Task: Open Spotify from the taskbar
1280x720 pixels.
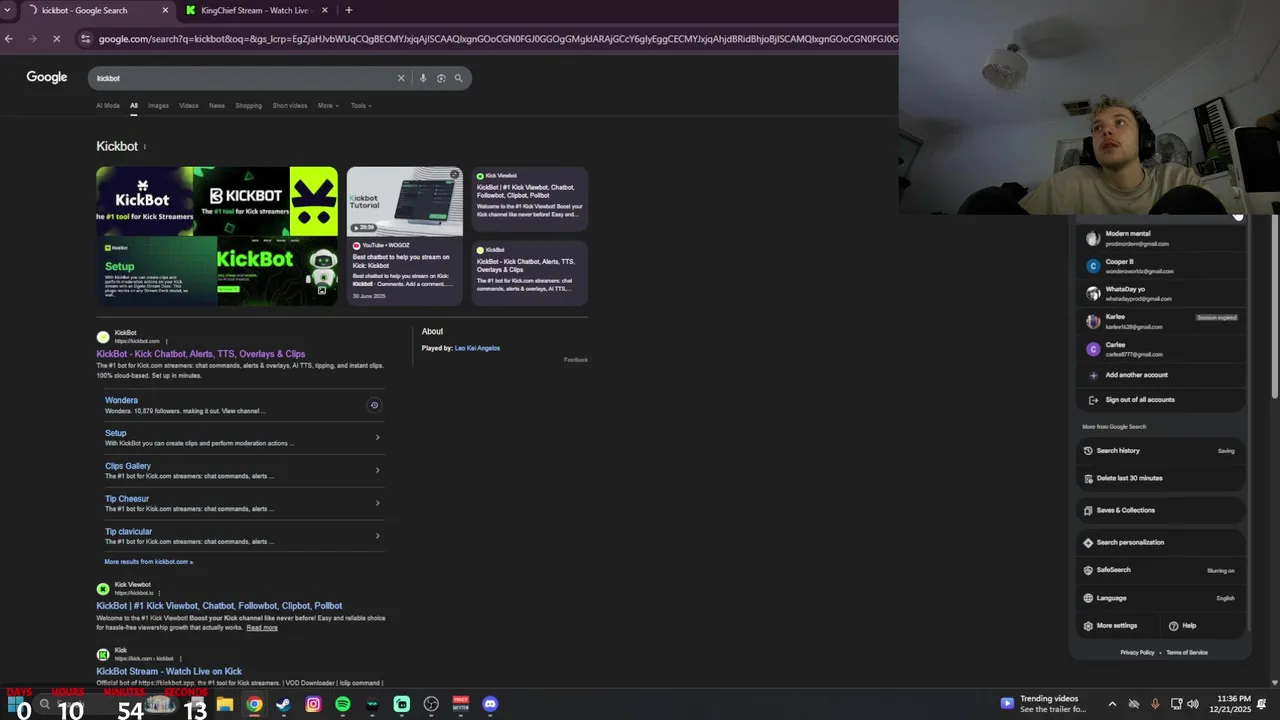Action: [x=343, y=704]
